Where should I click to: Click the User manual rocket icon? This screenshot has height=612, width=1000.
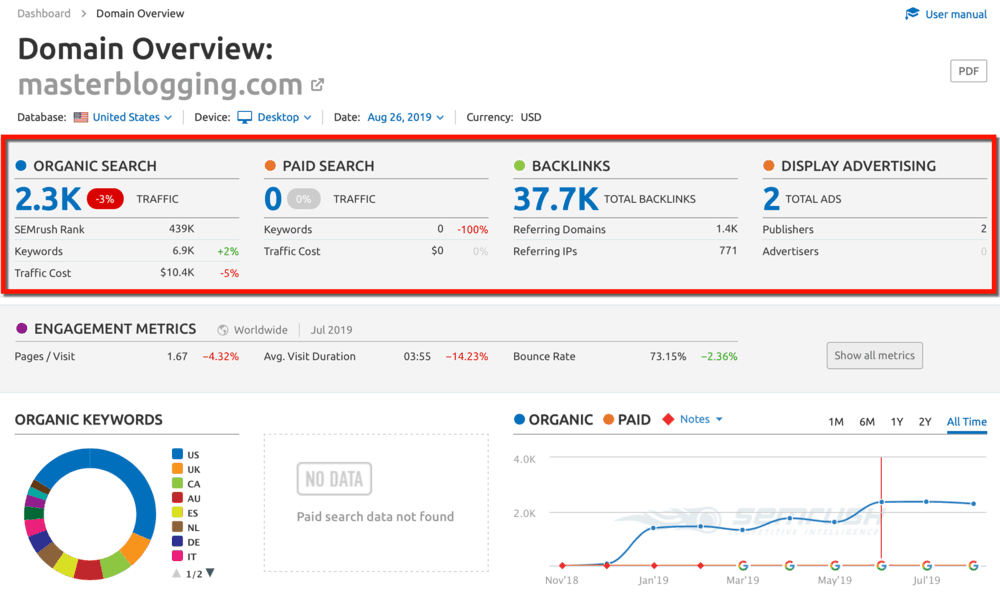tap(912, 13)
